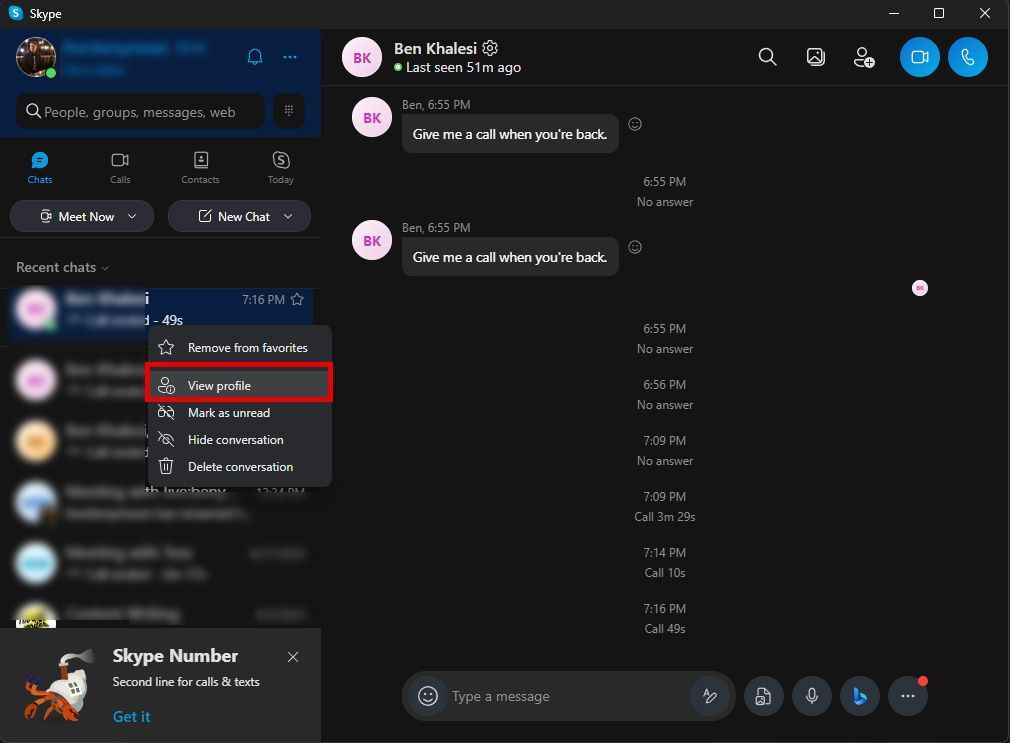Start a video call

tap(919, 57)
